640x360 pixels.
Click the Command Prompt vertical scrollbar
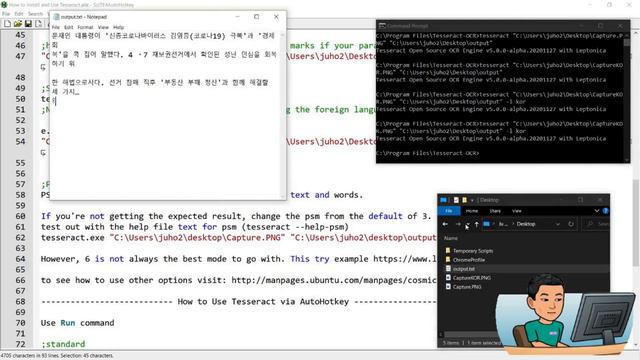point(627,98)
